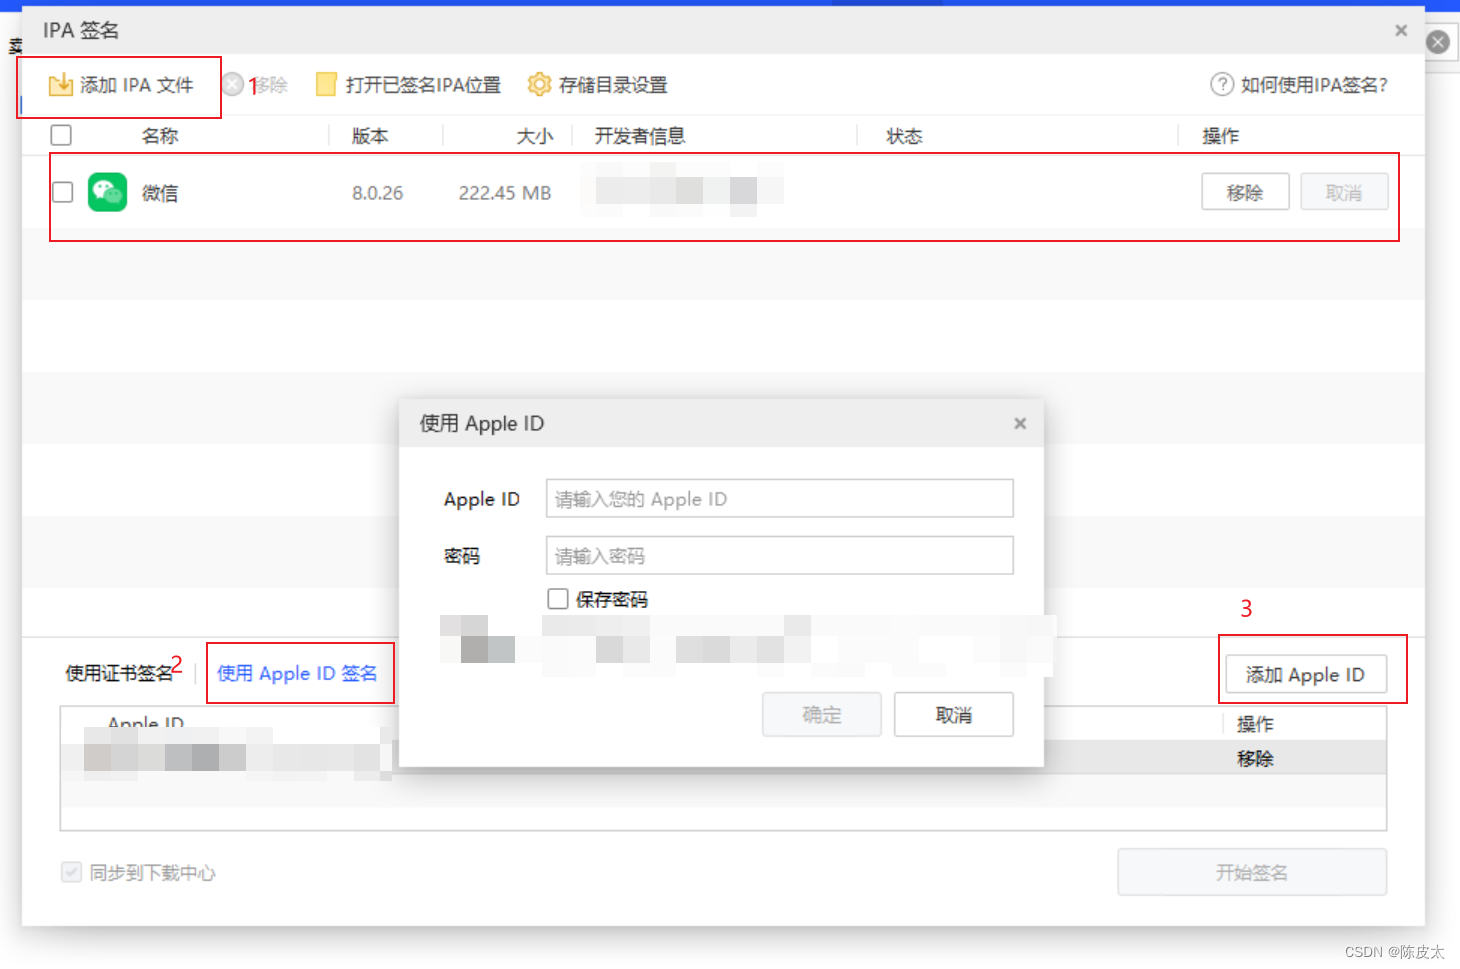
Task: Click the WeChat row 取消 button
Action: [x=1344, y=192]
